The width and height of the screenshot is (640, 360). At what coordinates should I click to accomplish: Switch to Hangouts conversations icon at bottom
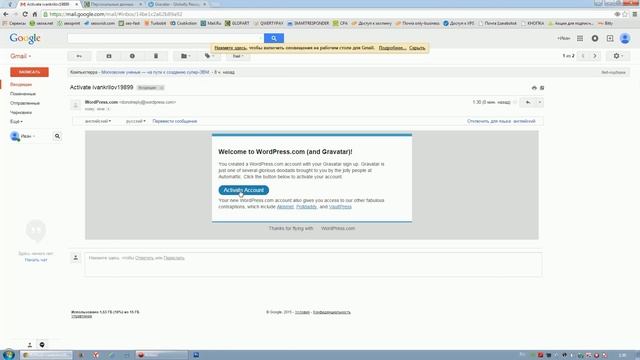pos(42,345)
